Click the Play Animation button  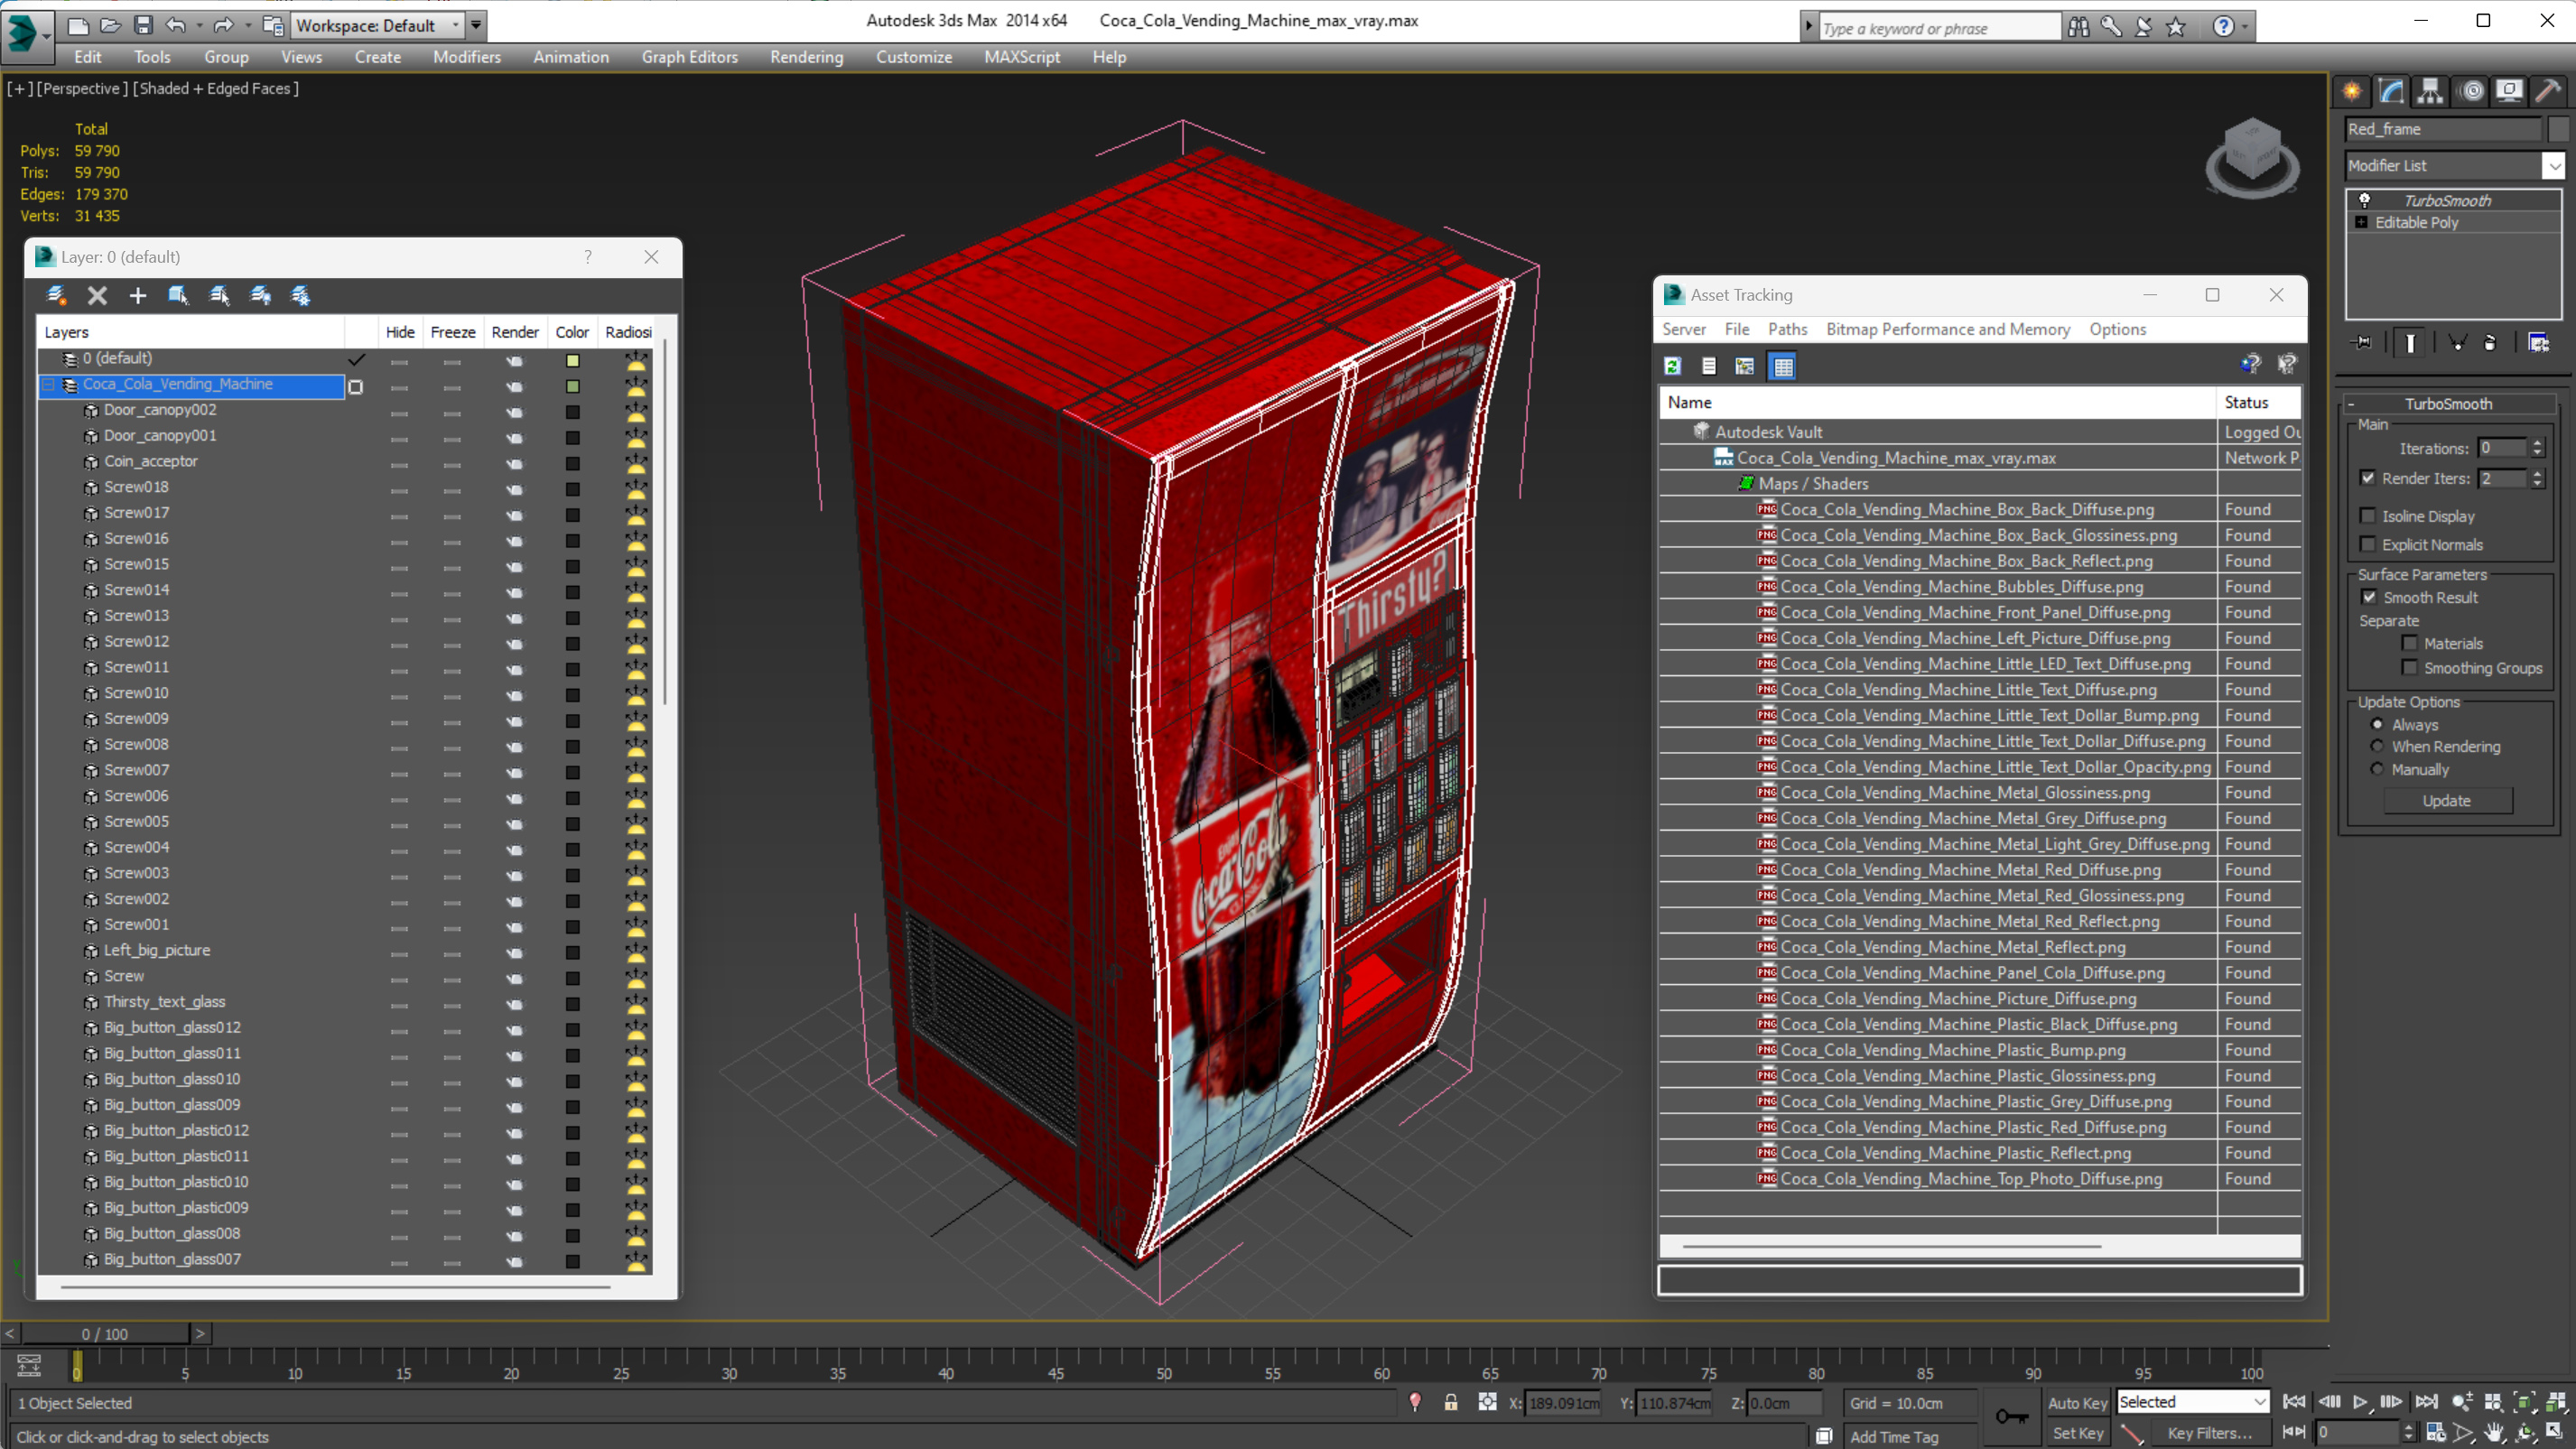point(2360,1402)
